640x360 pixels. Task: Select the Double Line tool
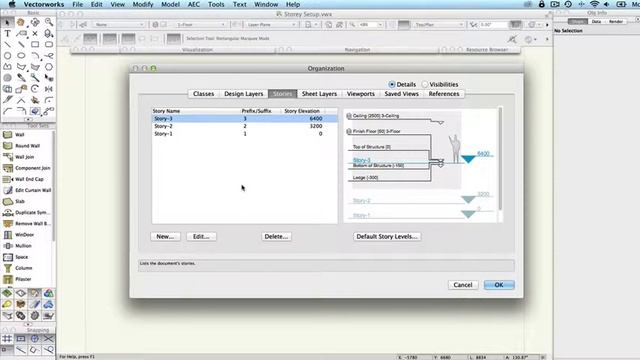(21, 44)
